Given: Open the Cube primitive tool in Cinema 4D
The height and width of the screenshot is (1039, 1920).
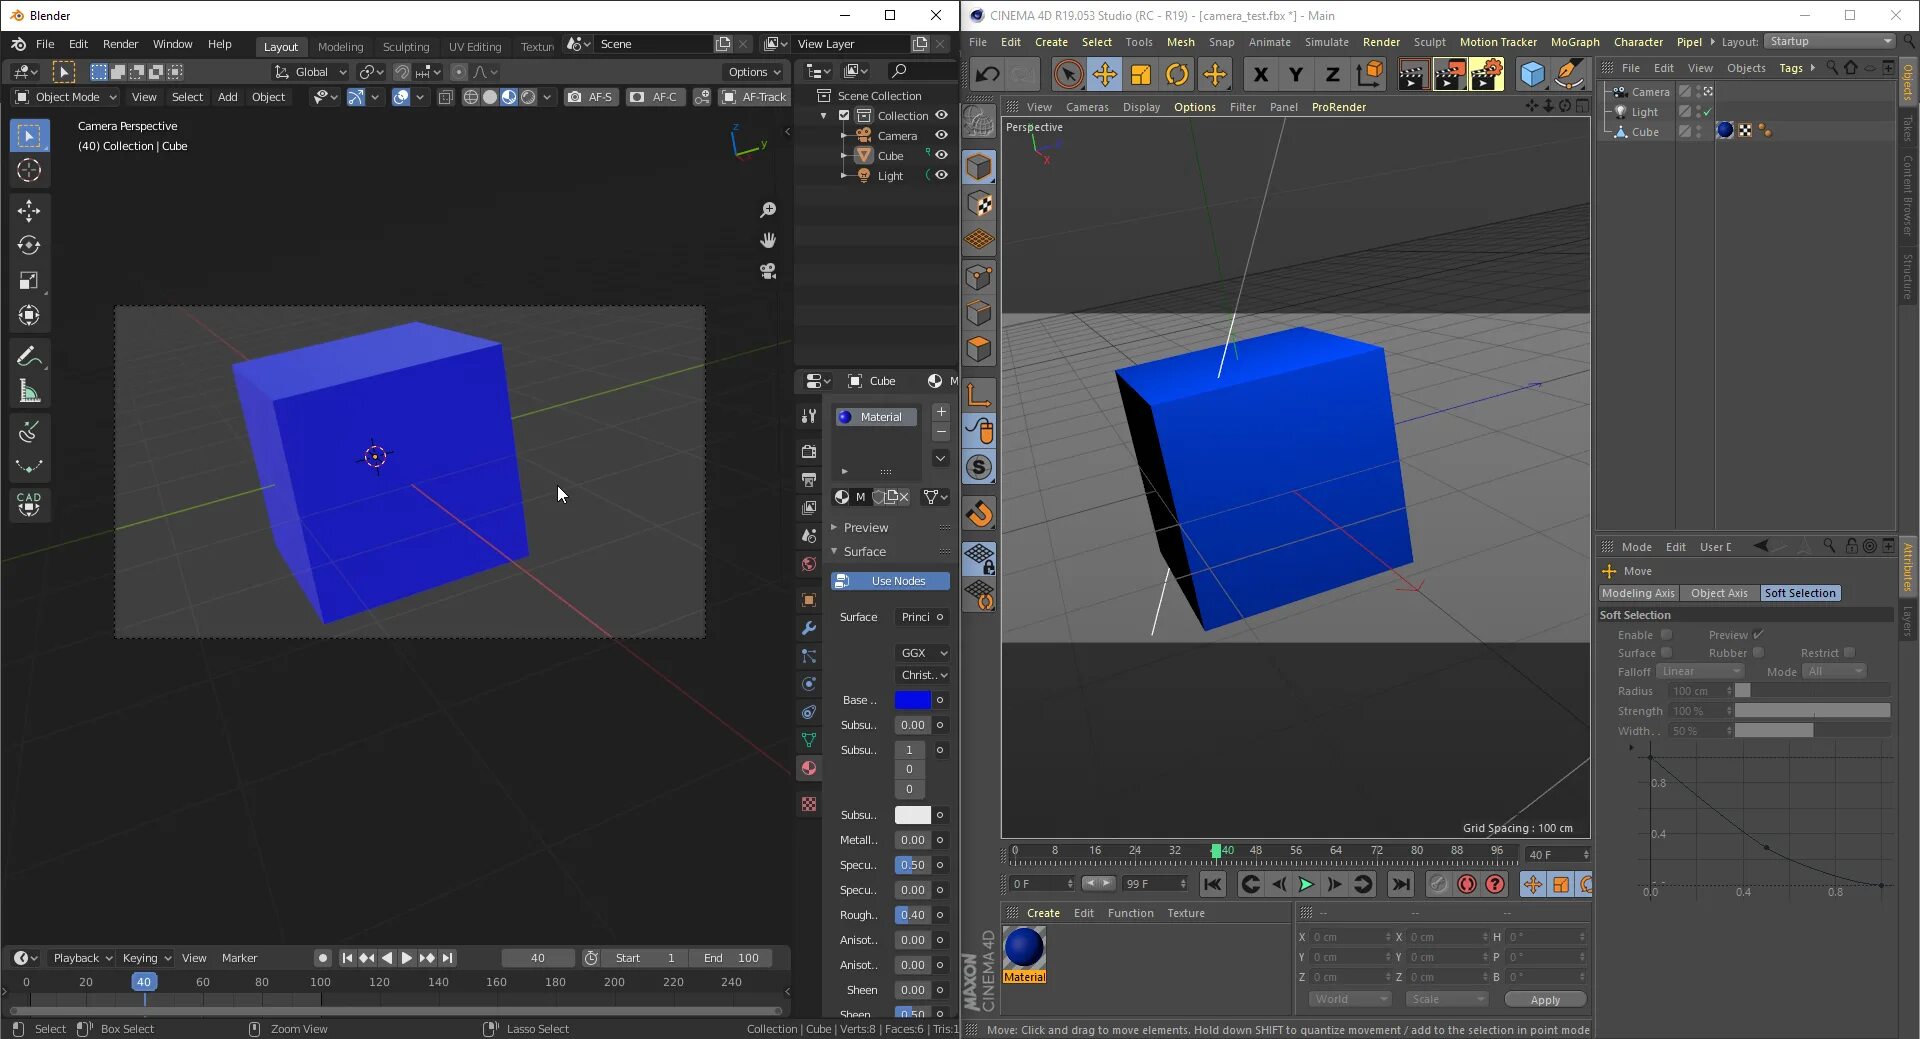Looking at the screenshot, I should (x=1531, y=74).
